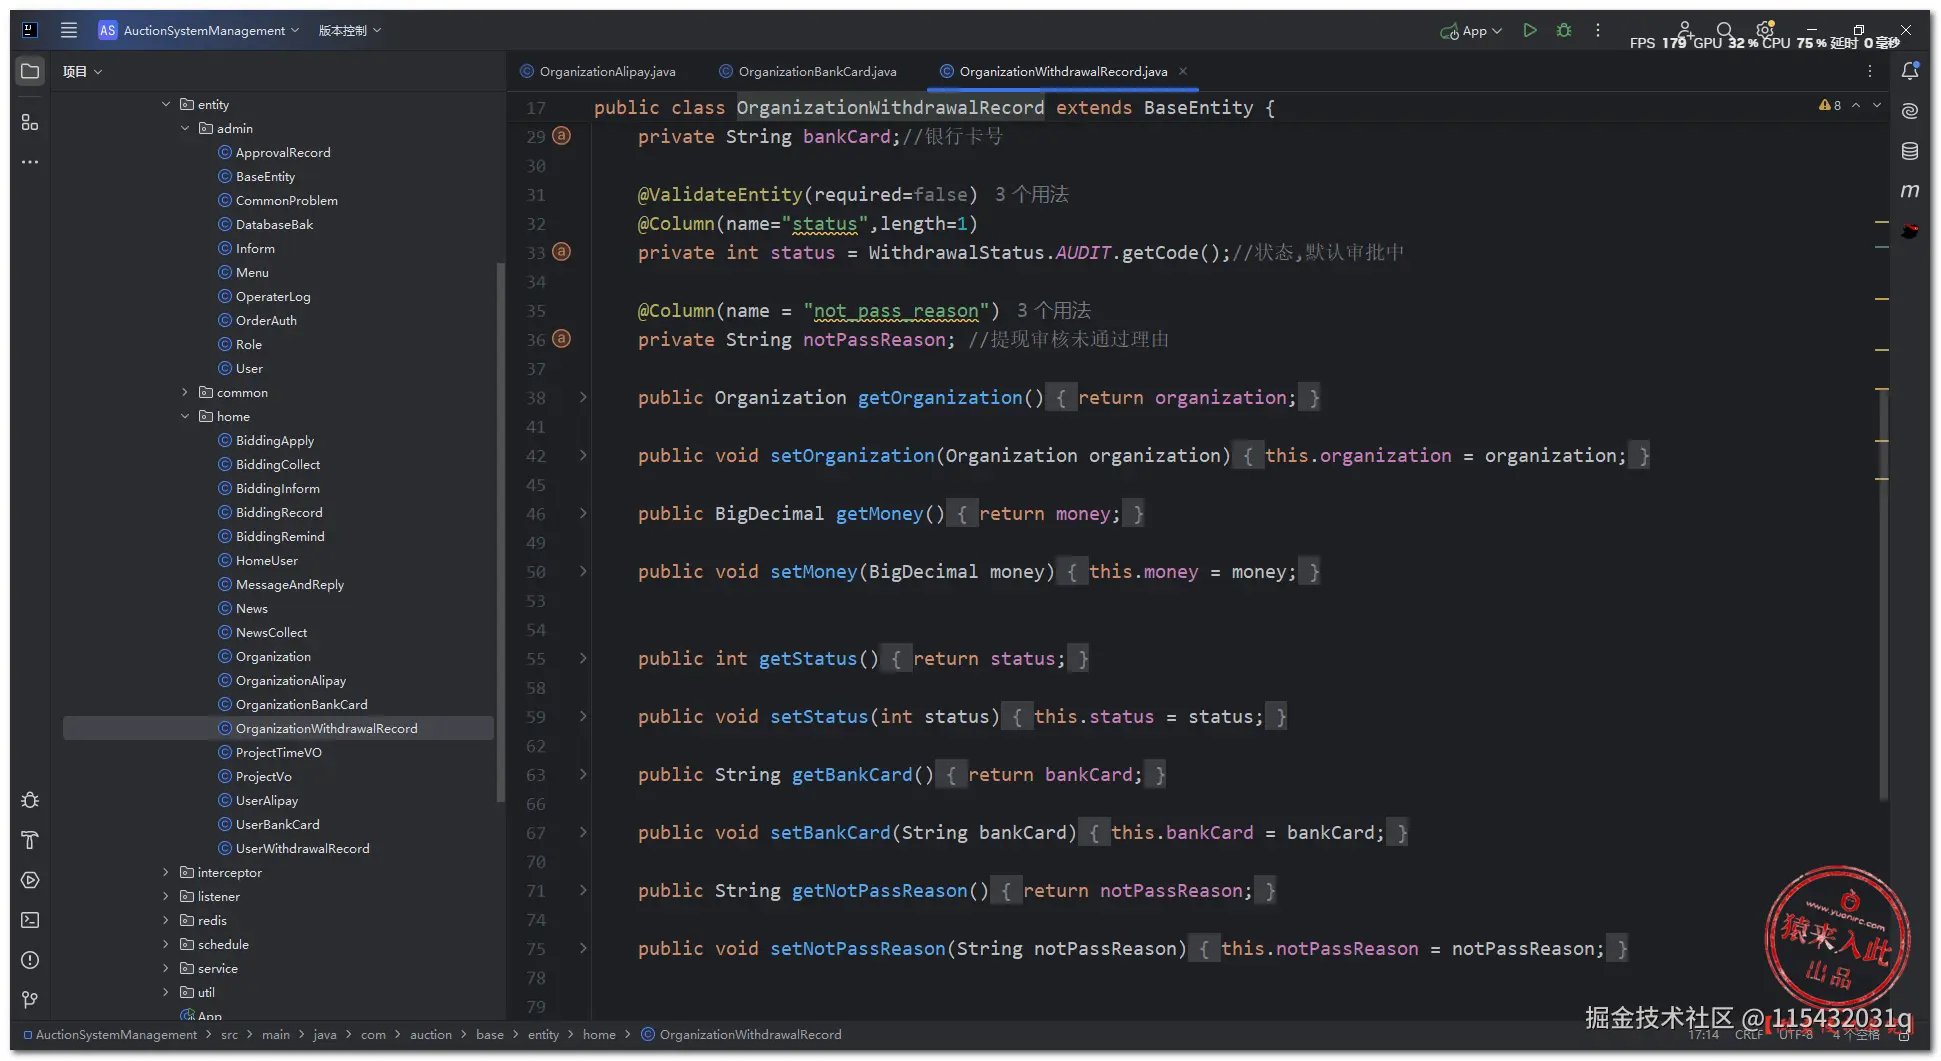The height and width of the screenshot is (1061, 1941).
Task: Jump to the next highlighted problem
Action: point(1877,105)
